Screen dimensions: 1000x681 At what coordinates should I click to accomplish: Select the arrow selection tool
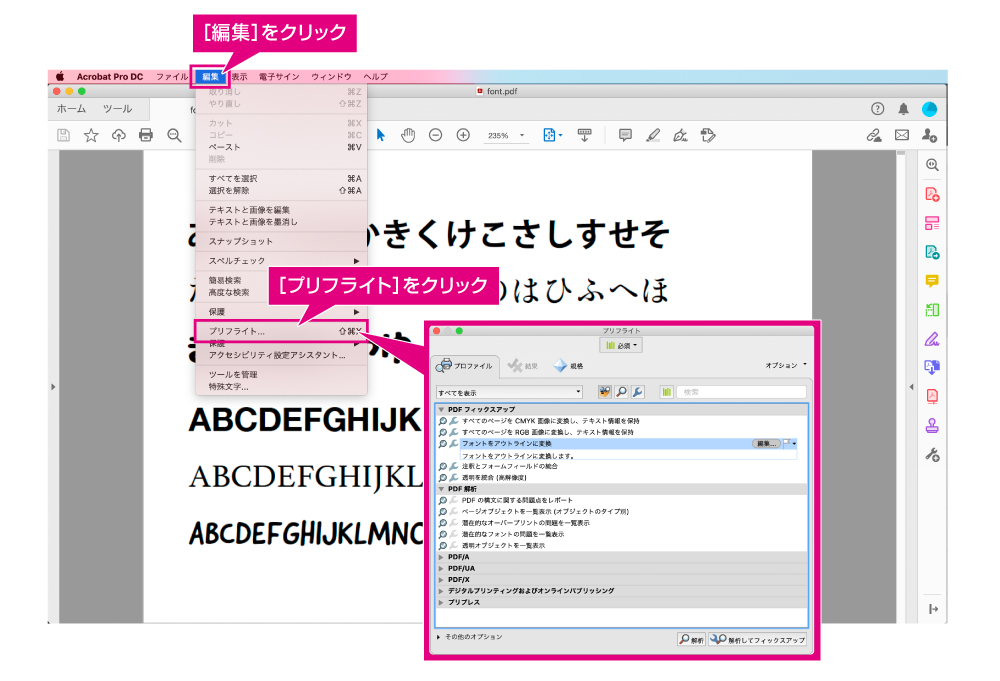coord(381,135)
